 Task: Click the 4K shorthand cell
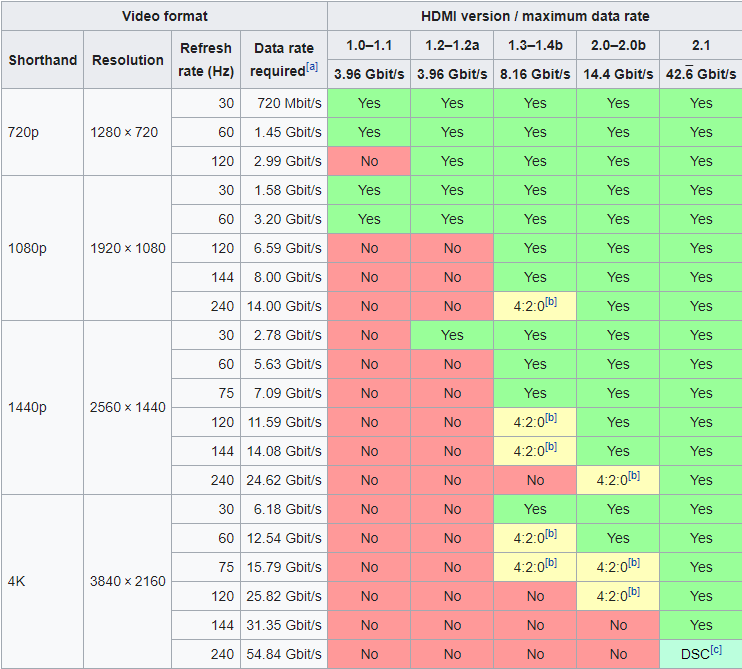point(43,581)
